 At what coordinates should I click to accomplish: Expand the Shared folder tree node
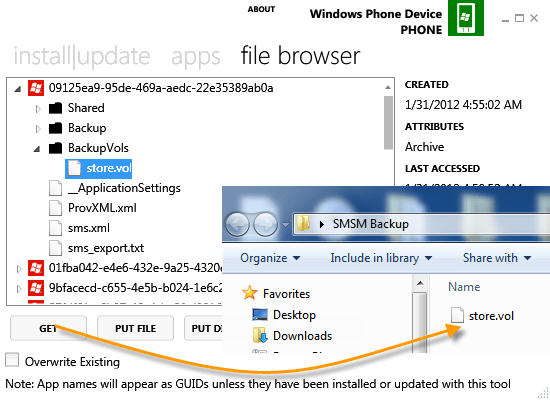click(x=38, y=109)
